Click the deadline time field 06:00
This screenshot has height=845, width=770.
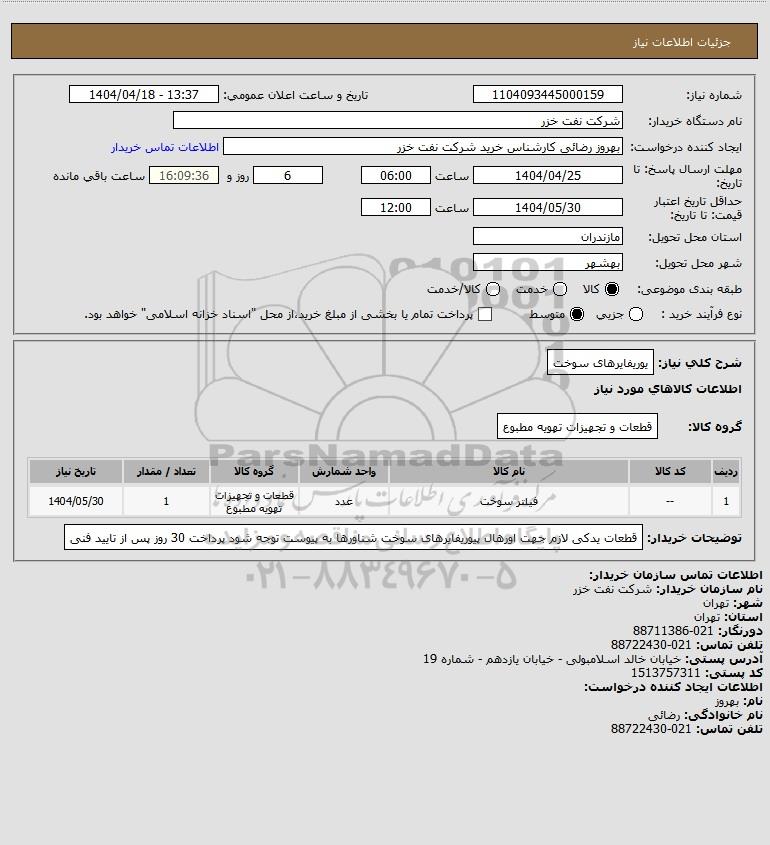[396, 175]
